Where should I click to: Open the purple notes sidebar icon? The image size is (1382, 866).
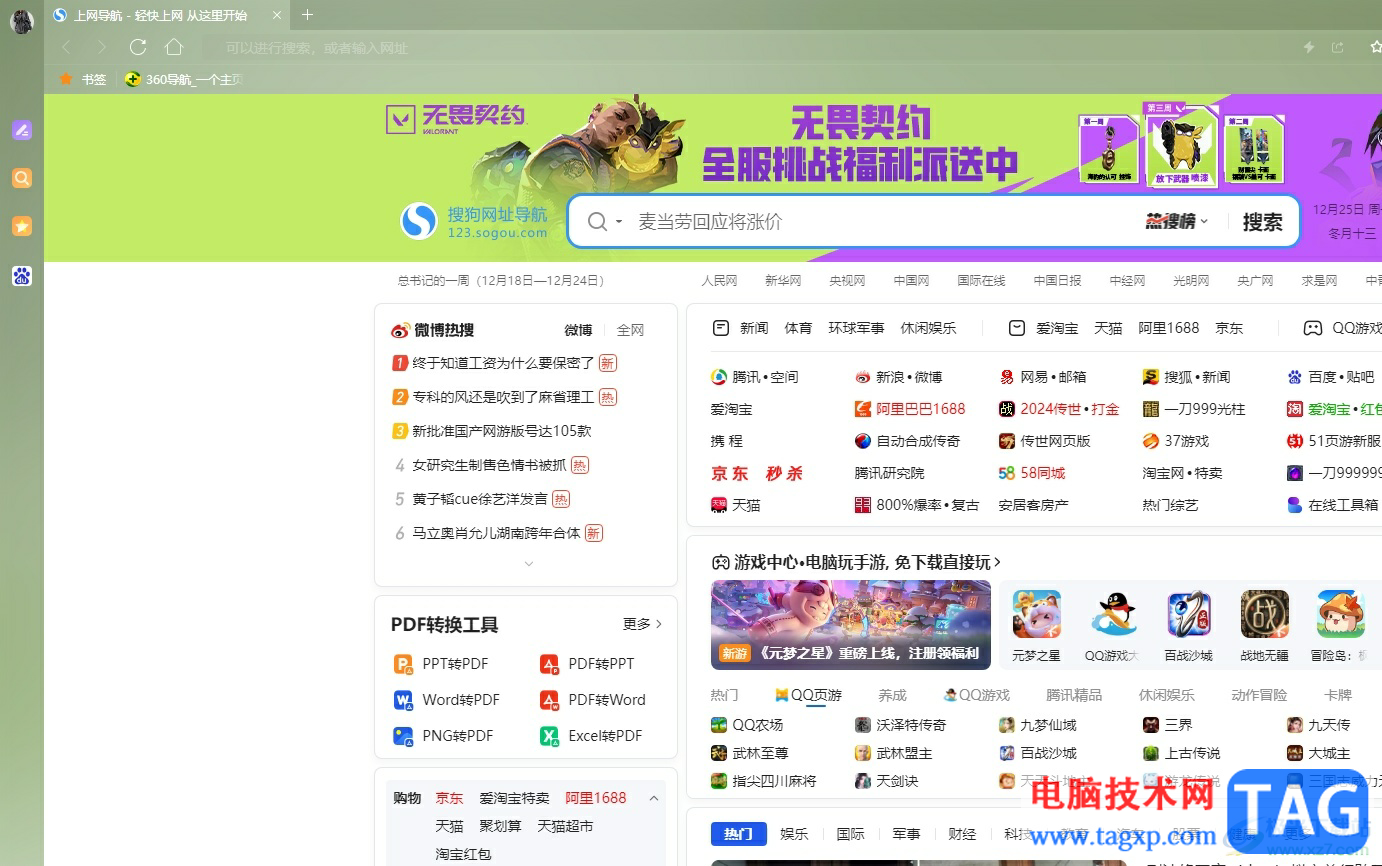22,130
